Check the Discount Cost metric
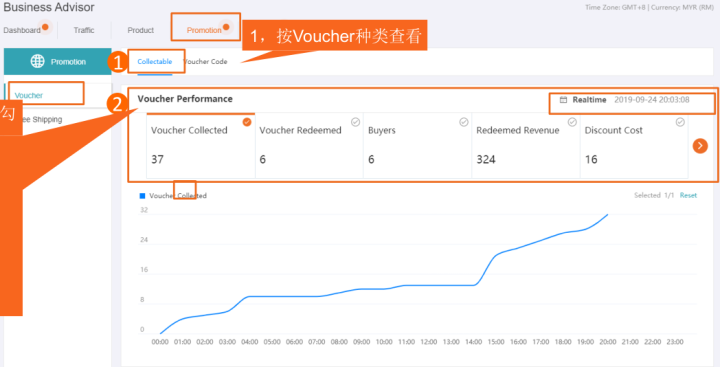 pyautogui.click(x=681, y=122)
